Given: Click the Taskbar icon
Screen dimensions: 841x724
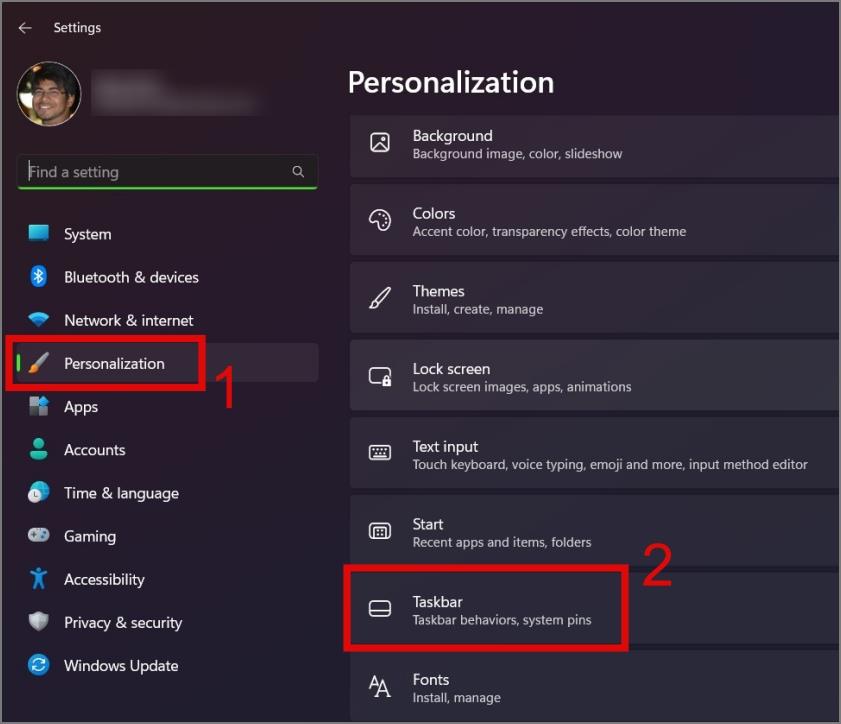Looking at the screenshot, I should pyautogui.click(x=380, y=609).
